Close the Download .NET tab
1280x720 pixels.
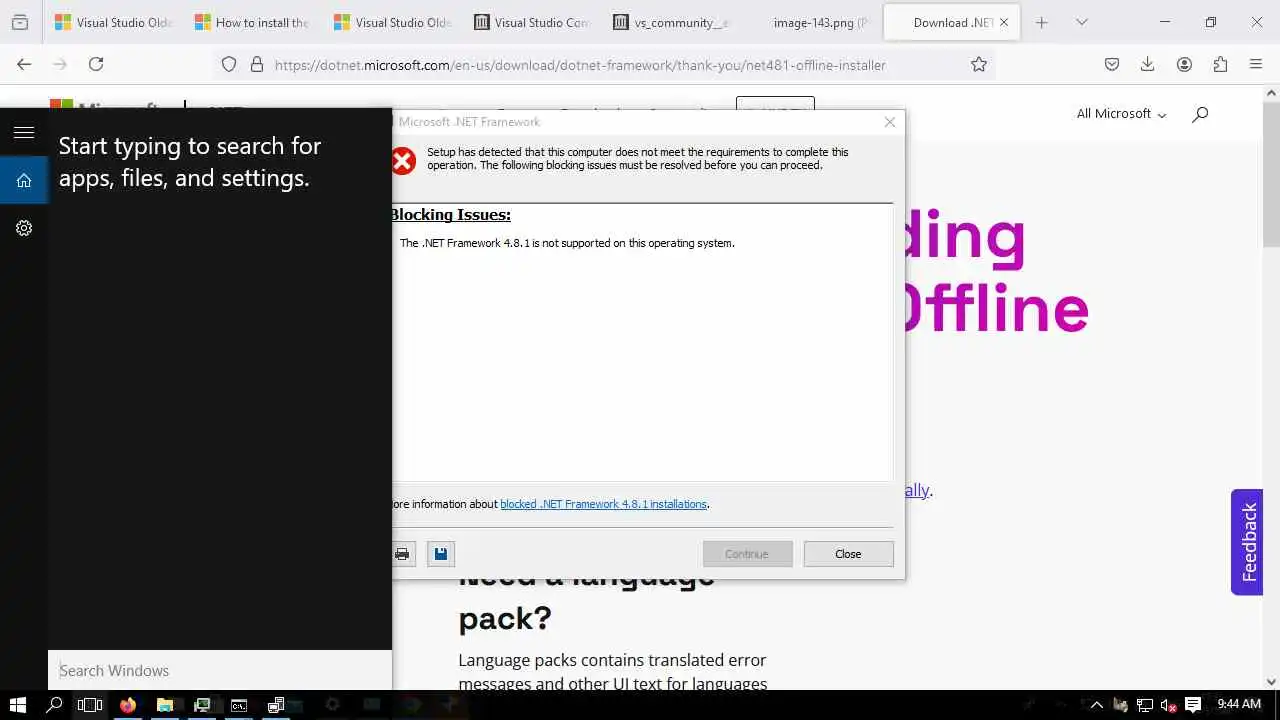[1005, 22]
